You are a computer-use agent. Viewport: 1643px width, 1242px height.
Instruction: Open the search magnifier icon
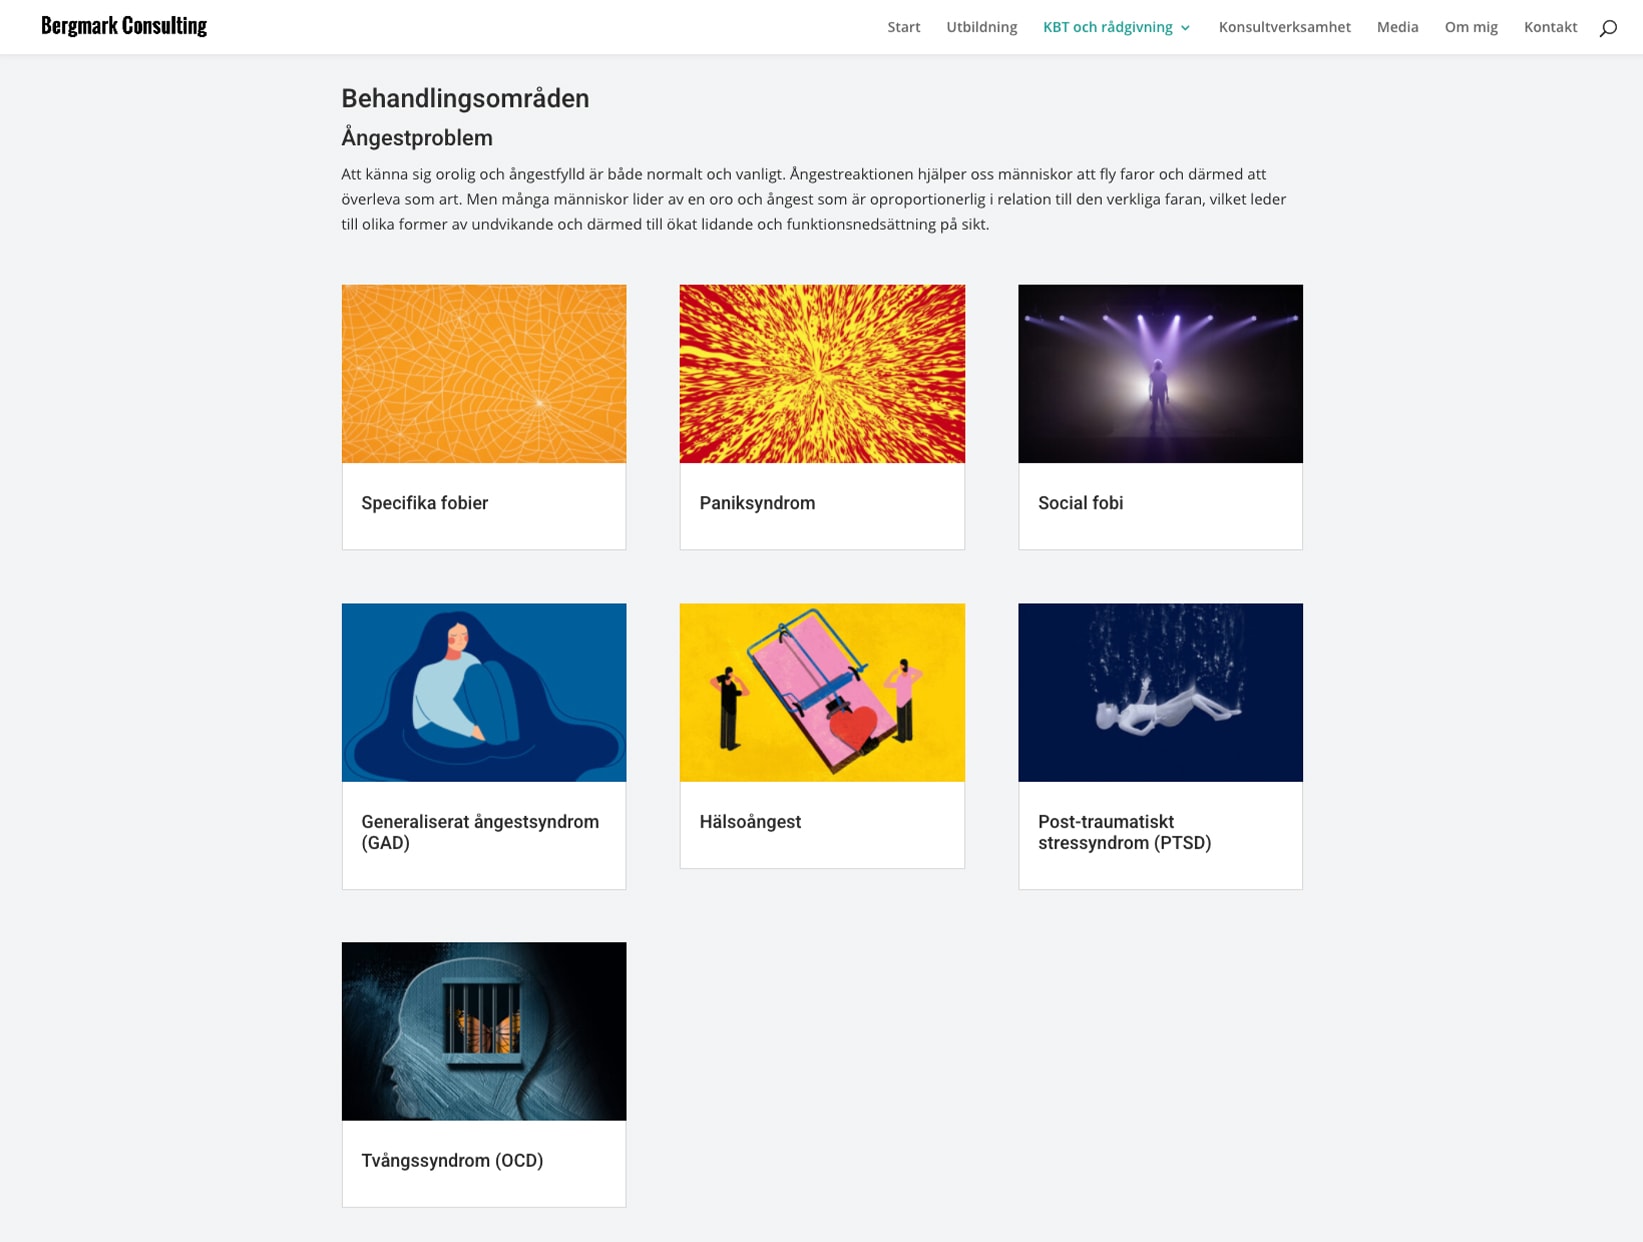click(1608, 28)
